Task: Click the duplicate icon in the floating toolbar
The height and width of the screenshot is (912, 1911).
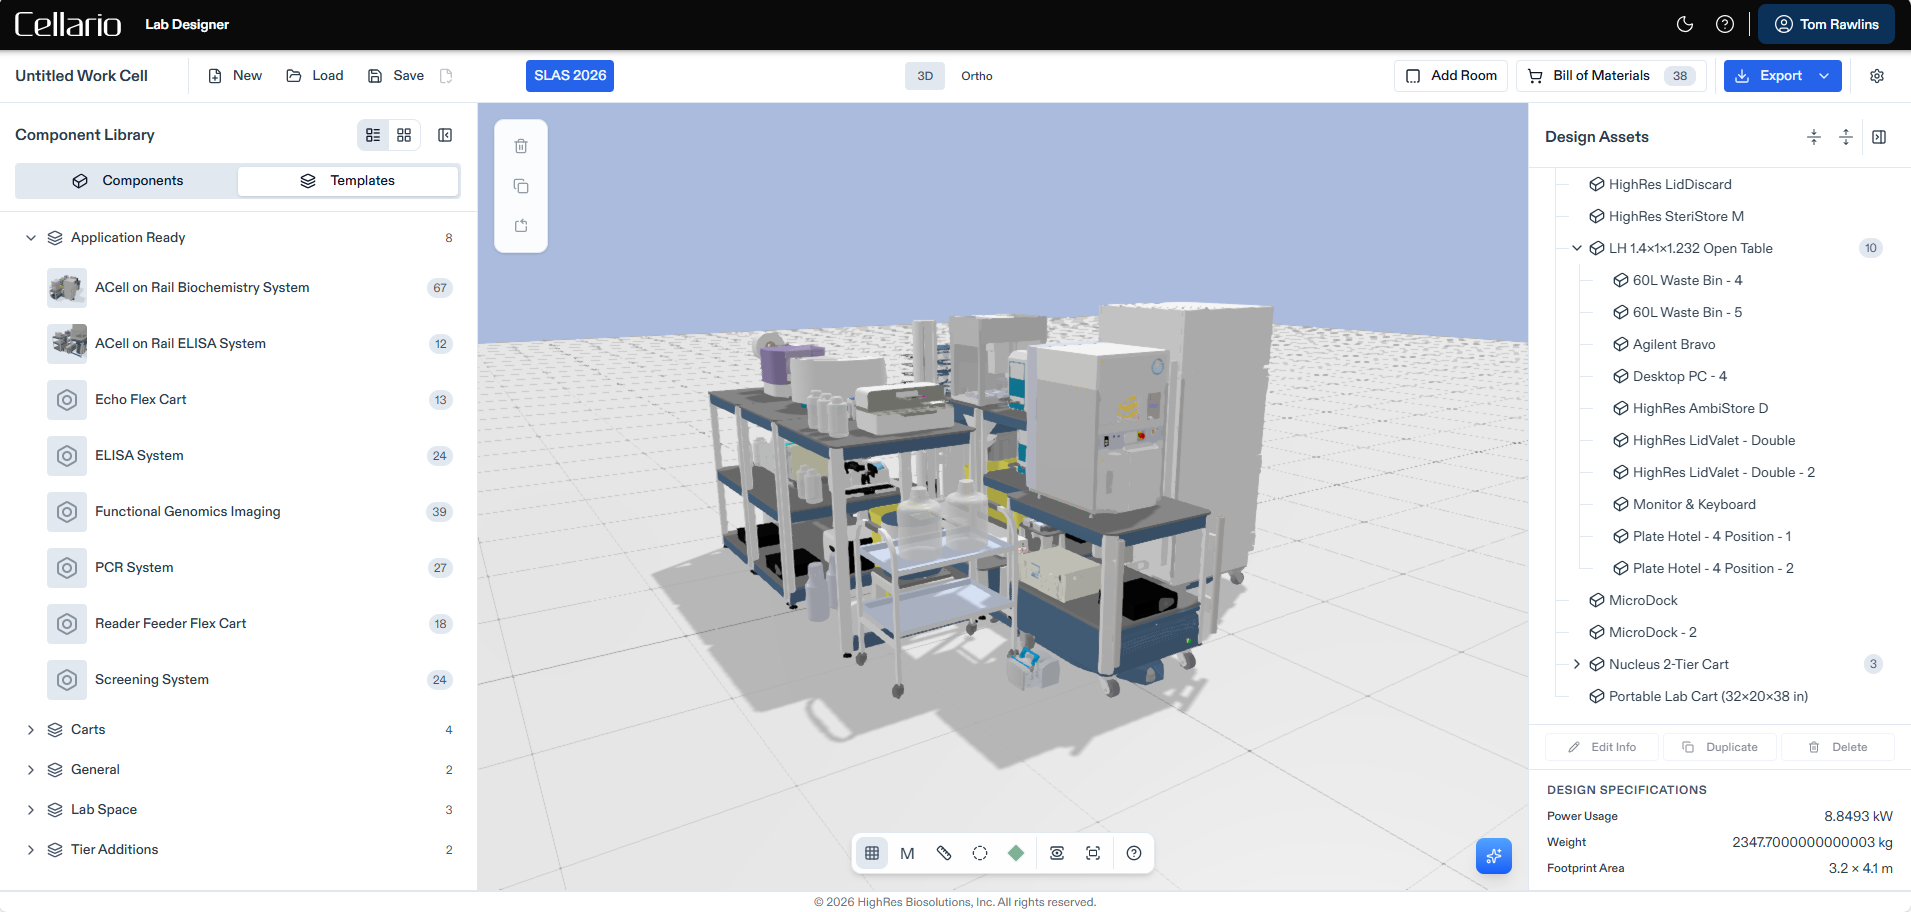Action: (520, 186)
